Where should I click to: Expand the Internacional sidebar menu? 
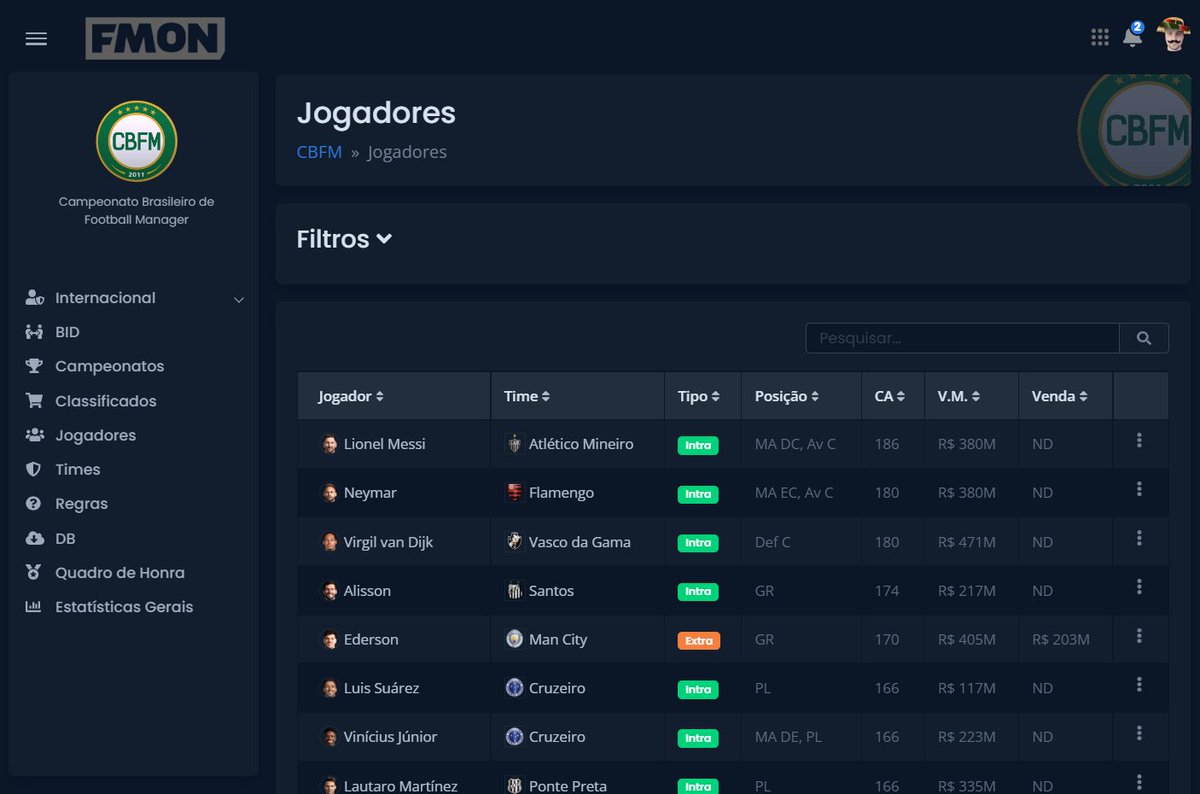pyautogui.click(x=134, y=298)
